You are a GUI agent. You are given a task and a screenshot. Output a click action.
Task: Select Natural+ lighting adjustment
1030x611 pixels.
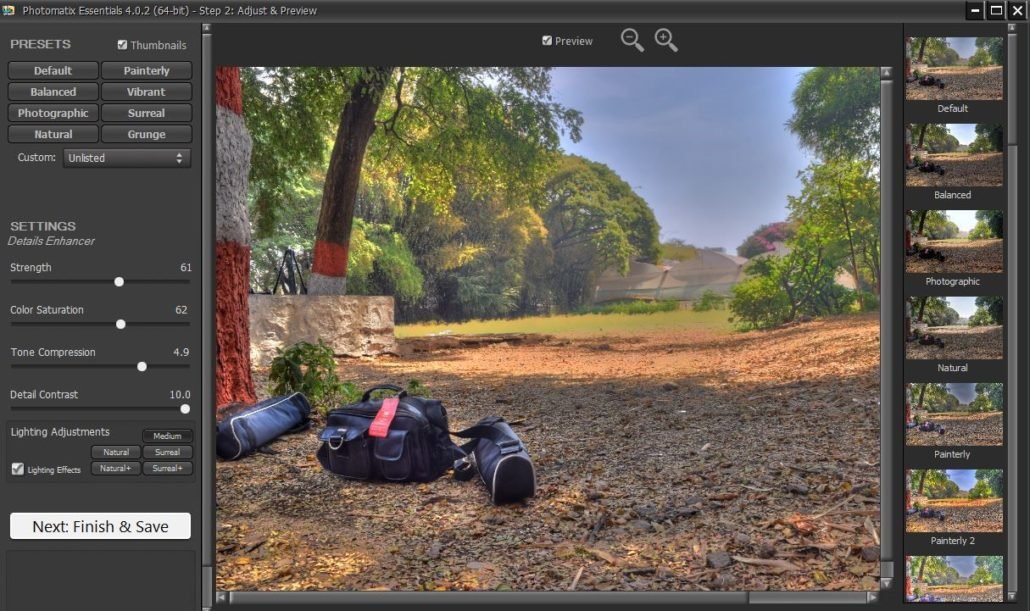[x=116, y=468]
